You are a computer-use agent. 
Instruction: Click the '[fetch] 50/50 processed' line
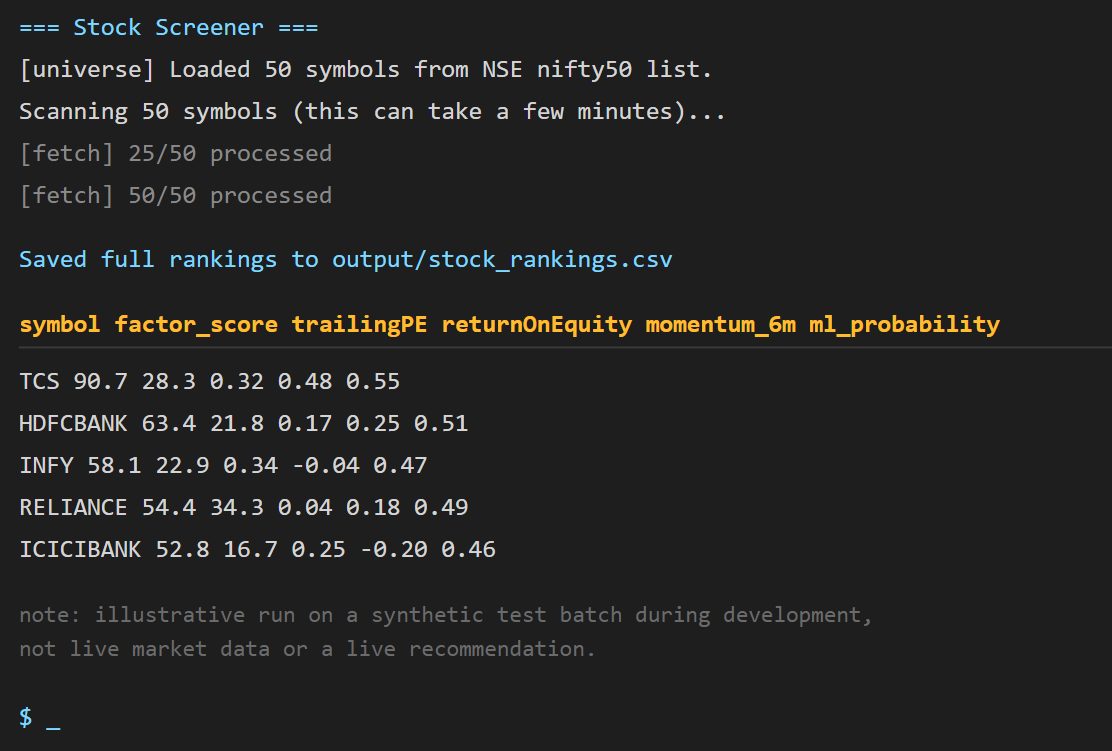[x=176, y=195]
